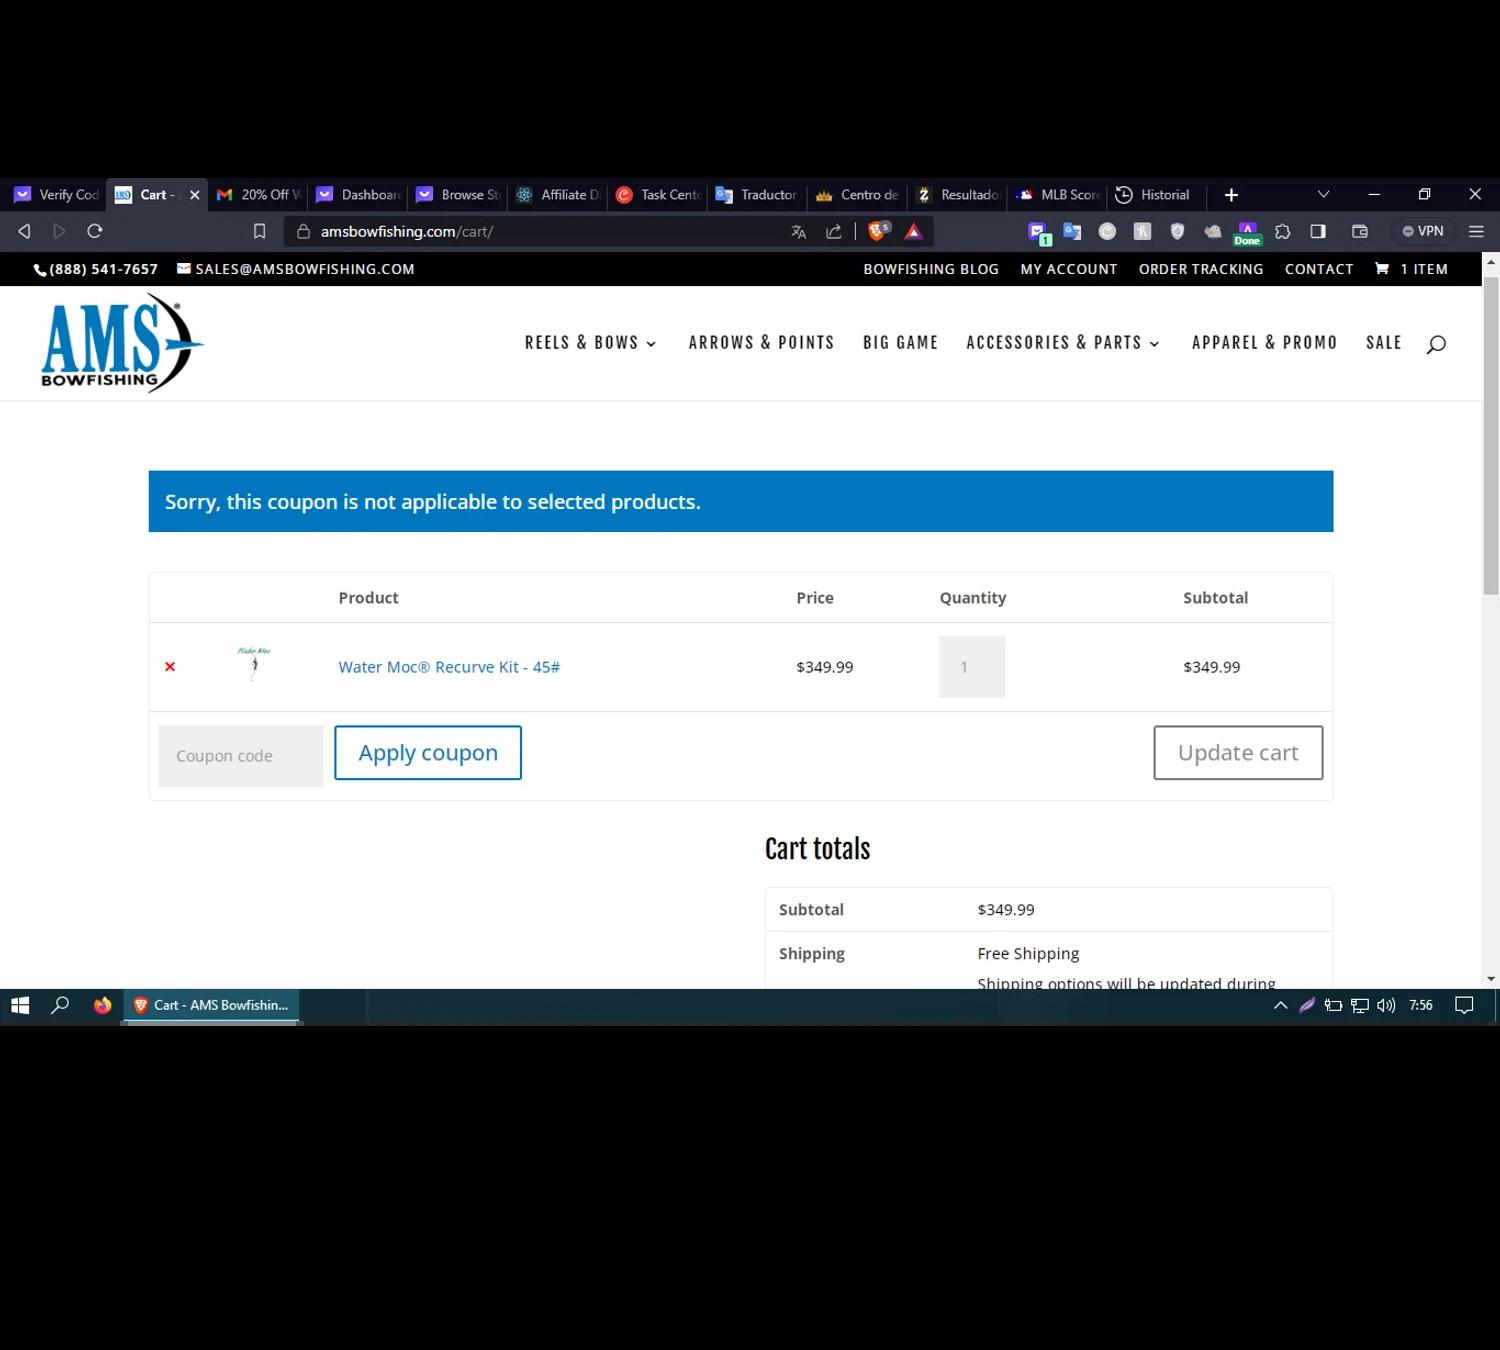Bookmark this page with the bookmark icon
This screenshot has height=1350, width=1500.
pyautogui.click(x=259, y=231)
